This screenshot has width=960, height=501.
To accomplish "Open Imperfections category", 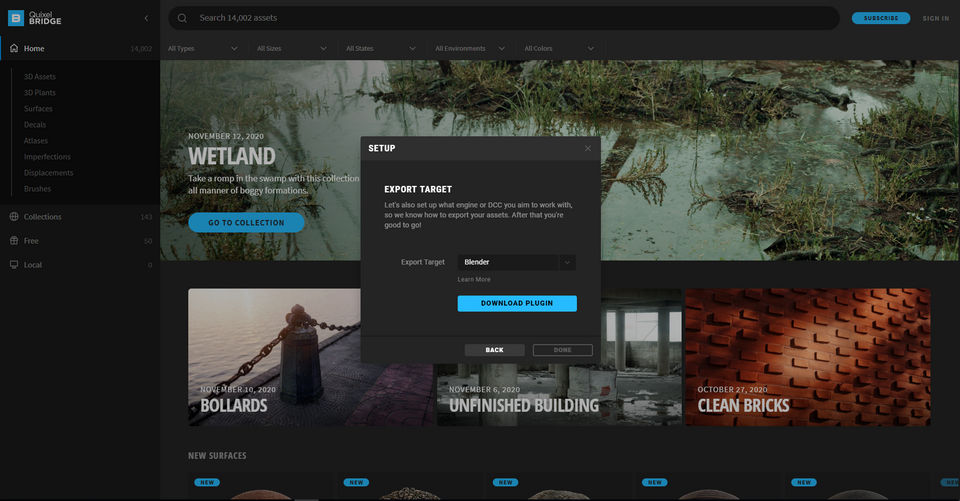I will [47, 157].
